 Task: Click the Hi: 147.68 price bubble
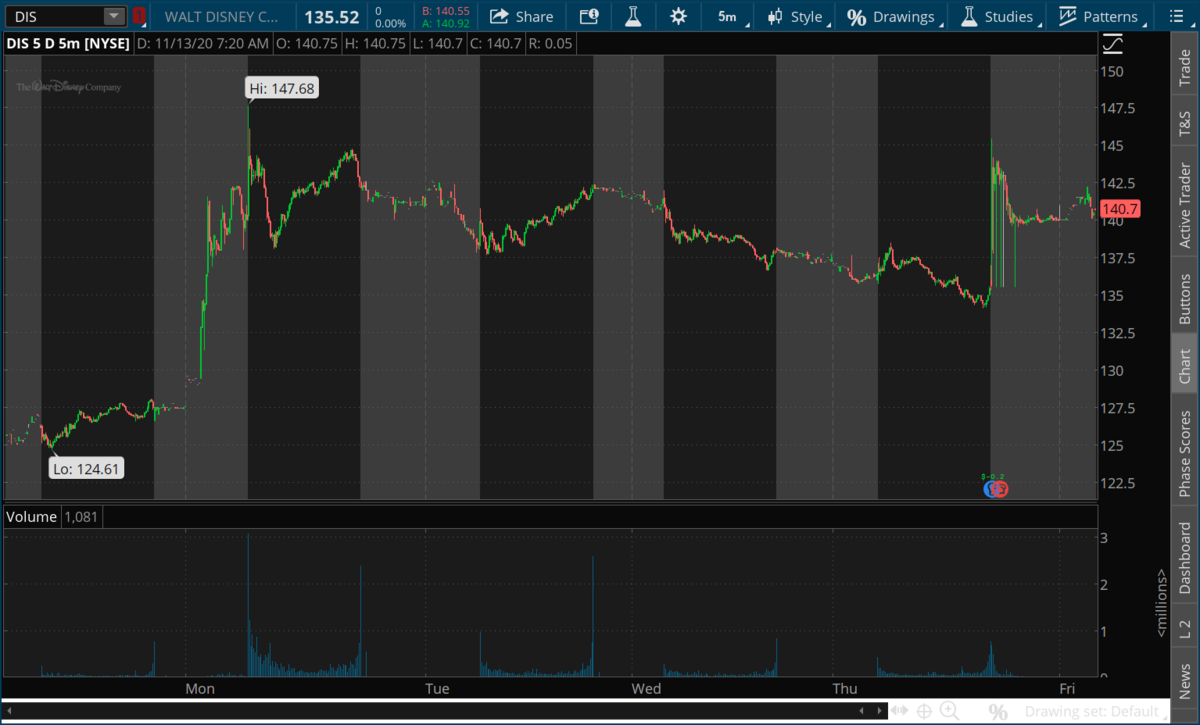click(282, 89)
